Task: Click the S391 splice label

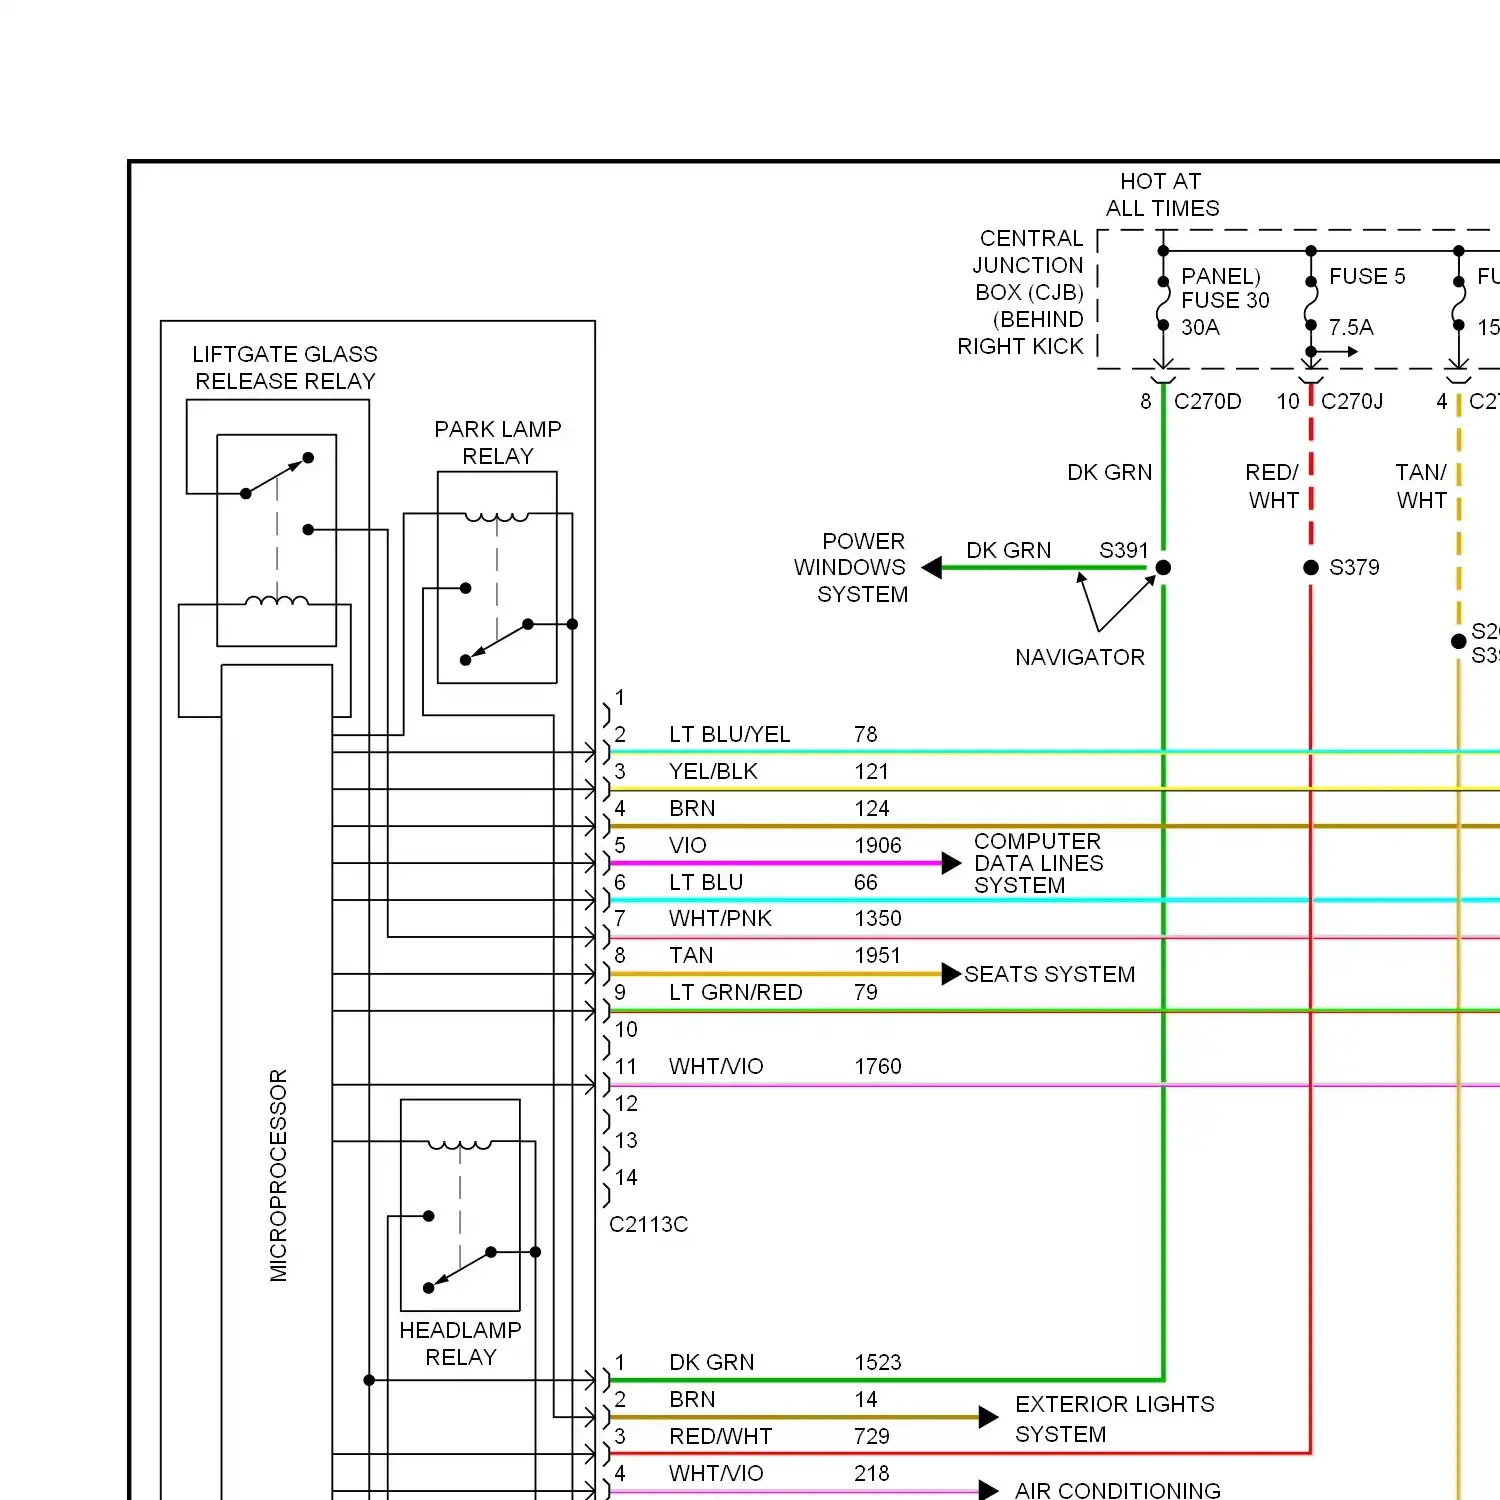Action: [1124, 551]
